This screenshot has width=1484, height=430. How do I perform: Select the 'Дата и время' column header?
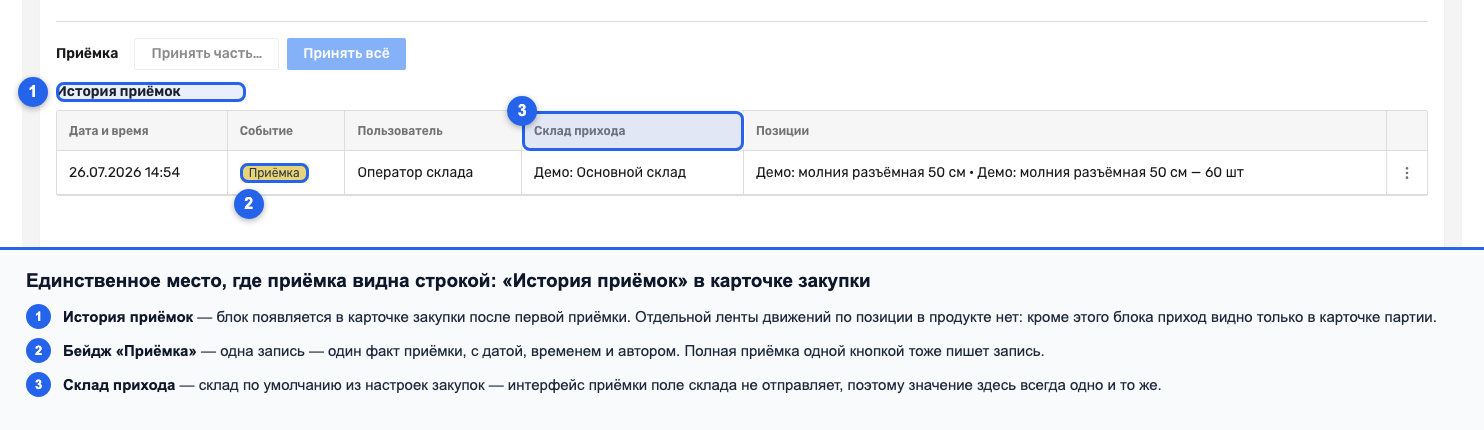pos(142,131)
